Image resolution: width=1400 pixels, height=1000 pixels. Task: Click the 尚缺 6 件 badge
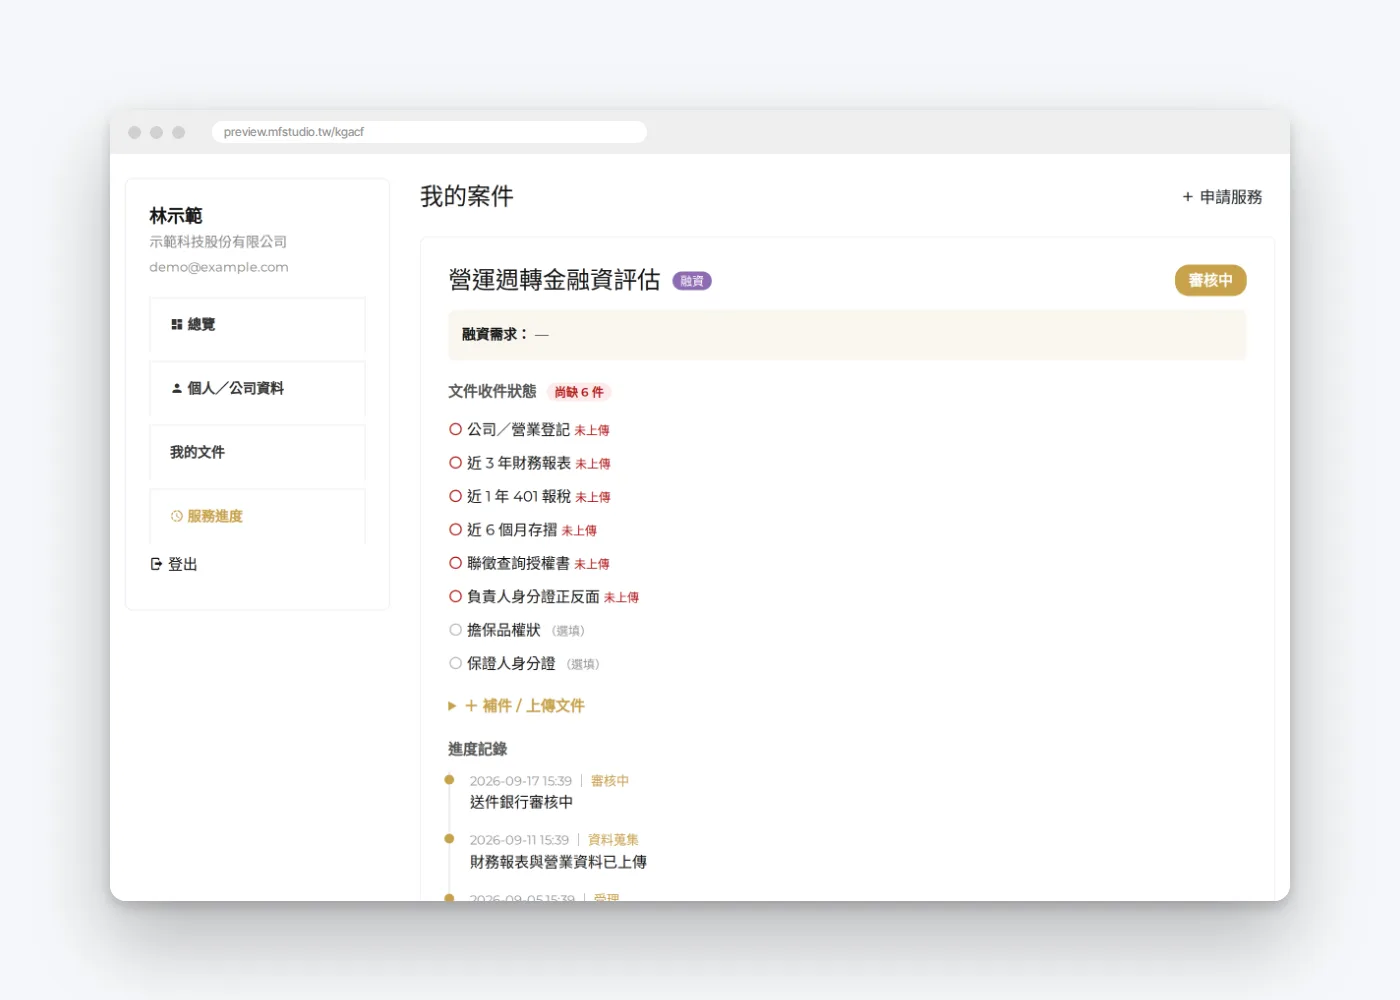click(x=579, y=392)
